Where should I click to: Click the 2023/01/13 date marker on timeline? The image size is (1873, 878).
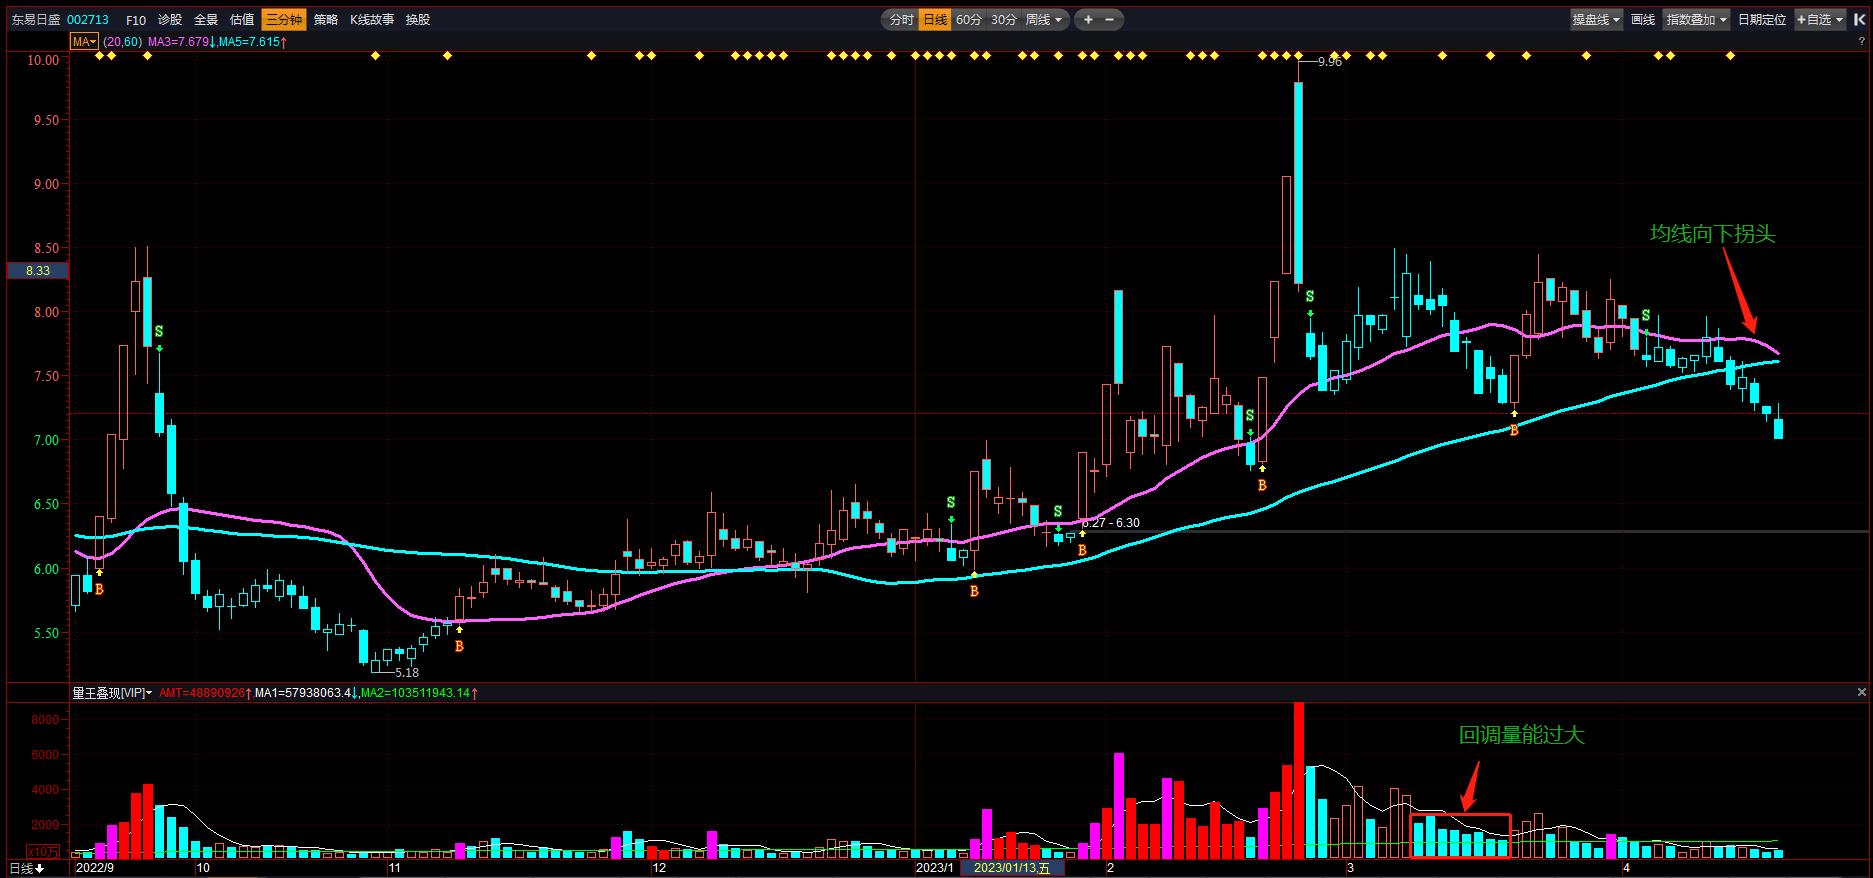(x=1012, y=868)
